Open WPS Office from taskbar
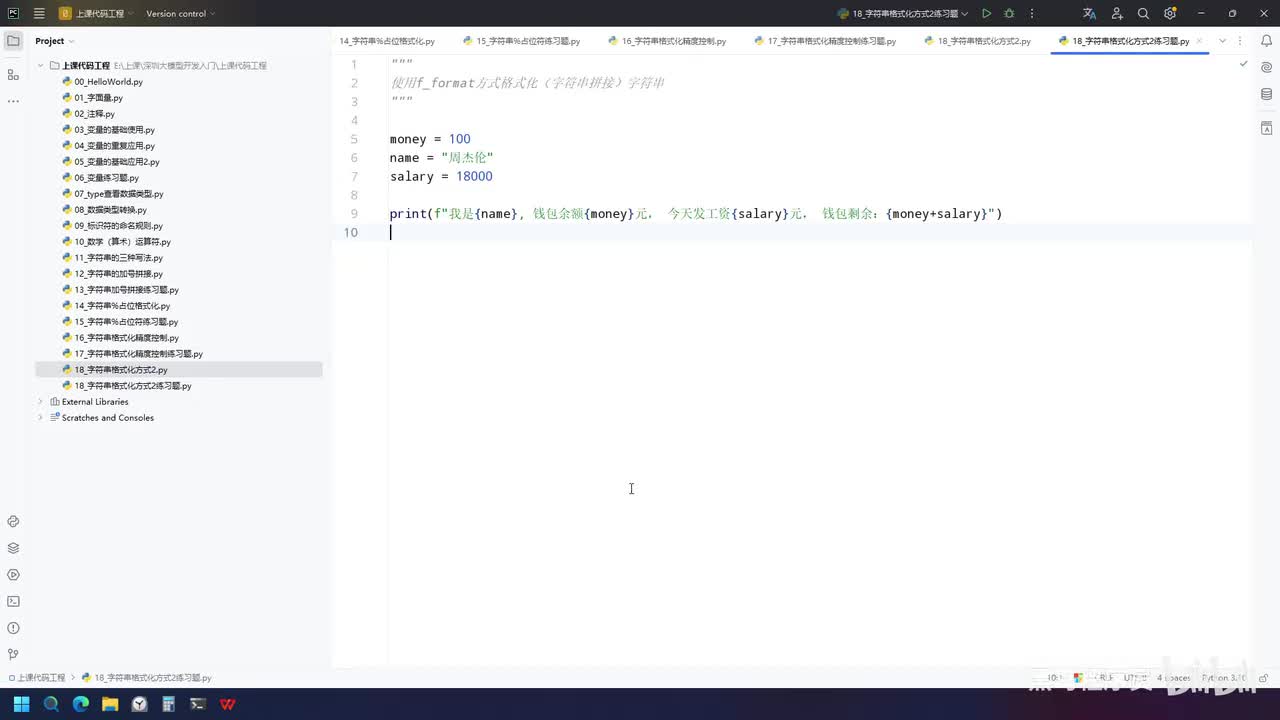1280x720 pixels. (x=228, y=704)
